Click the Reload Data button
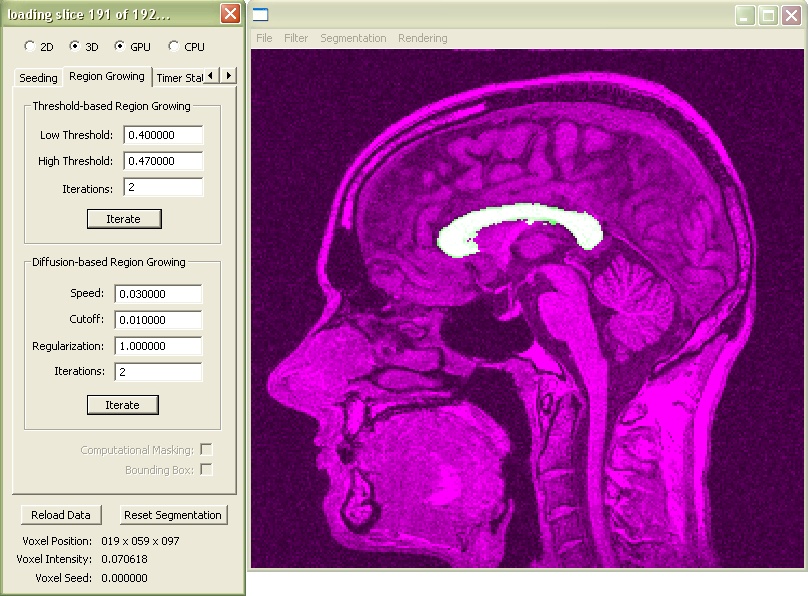808x596 pixels. [61, 515]
